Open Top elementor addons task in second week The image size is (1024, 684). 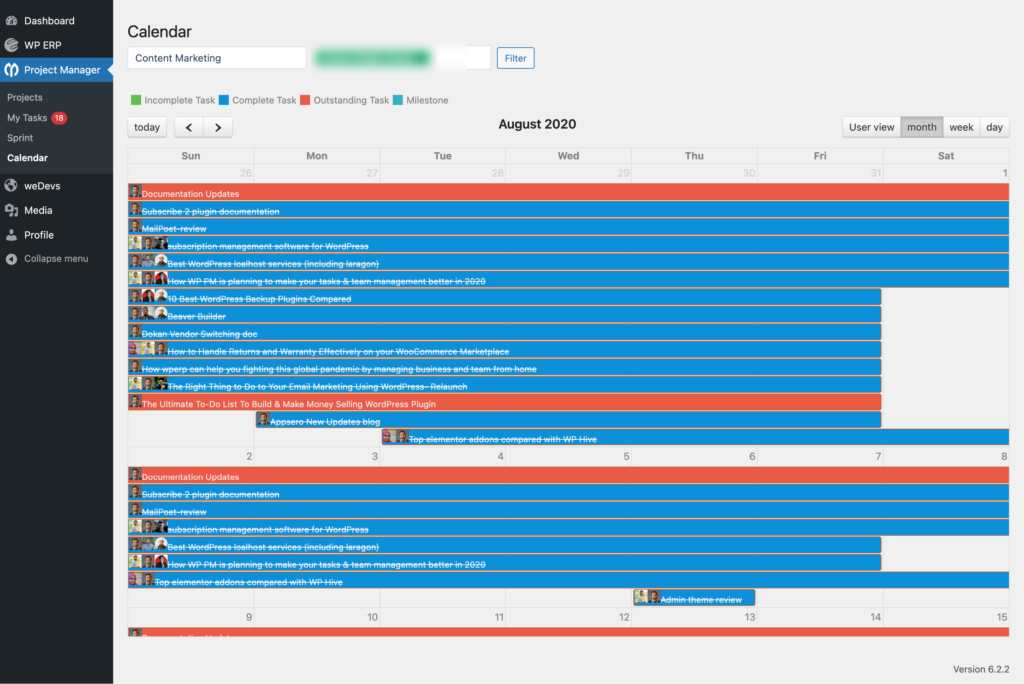click(568, 581)
